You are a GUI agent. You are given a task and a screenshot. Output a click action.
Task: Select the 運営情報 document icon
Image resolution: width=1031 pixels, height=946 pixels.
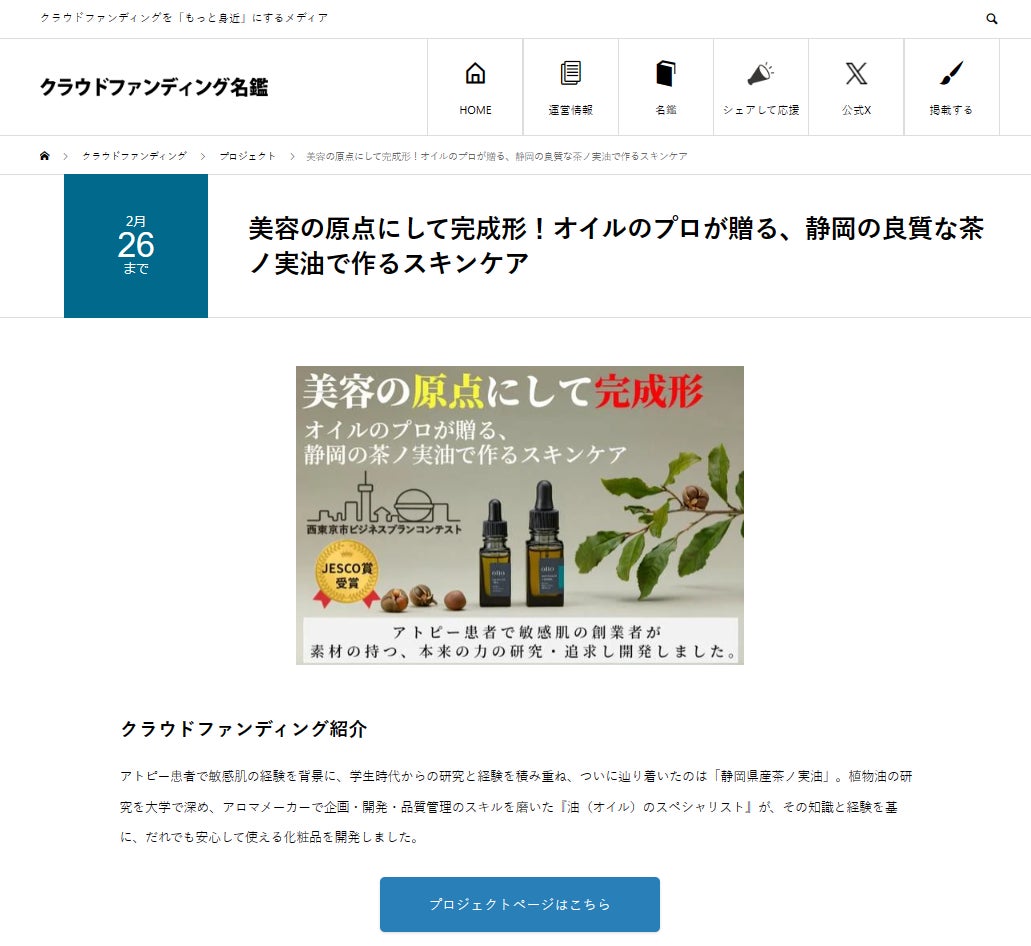[570, 73]
